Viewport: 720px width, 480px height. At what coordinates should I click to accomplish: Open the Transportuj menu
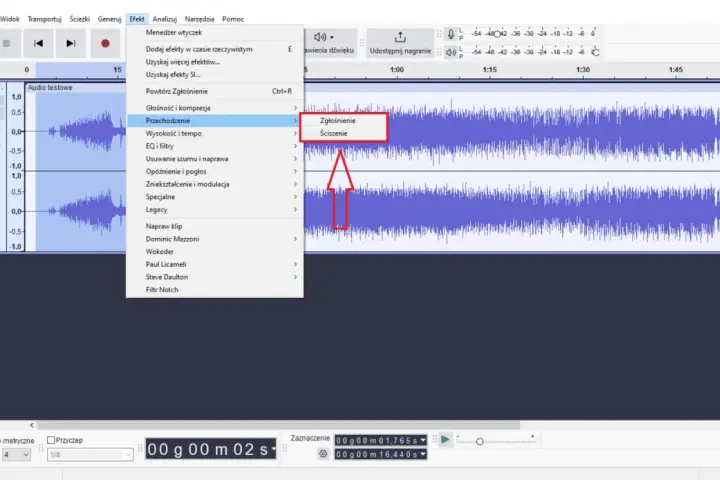45,19
